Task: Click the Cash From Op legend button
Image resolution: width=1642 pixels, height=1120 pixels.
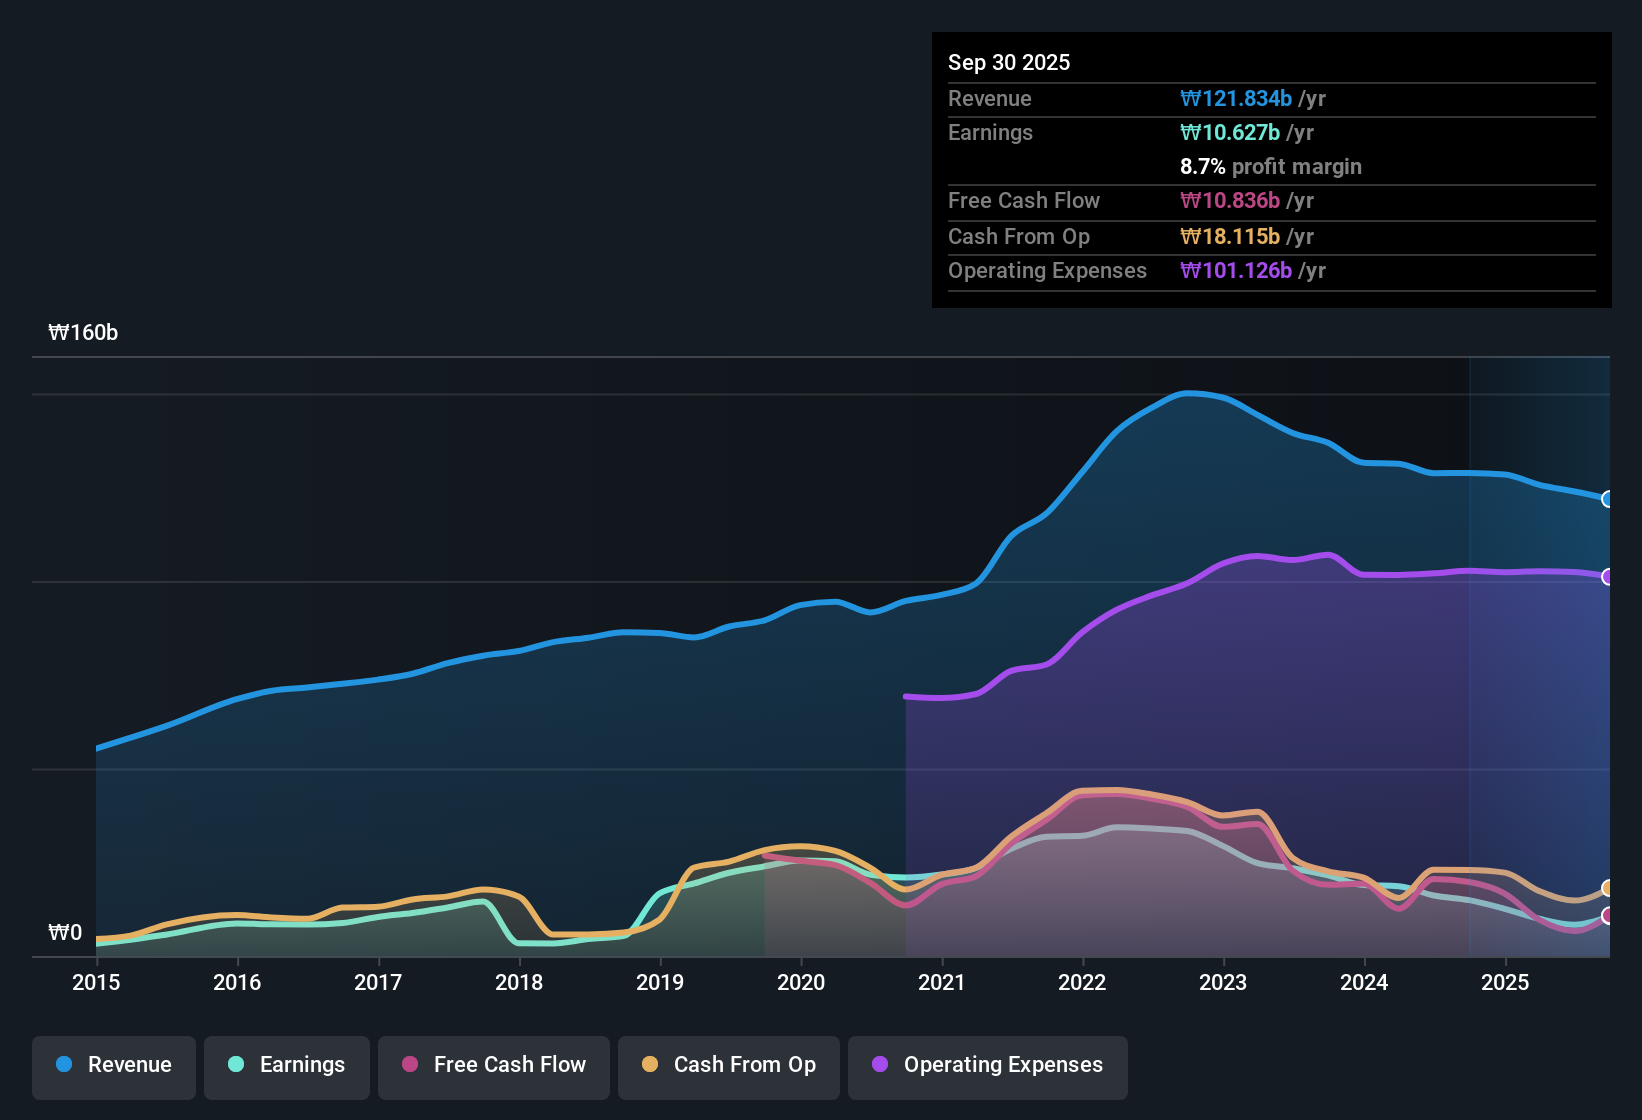Action: pos(728,1065)
